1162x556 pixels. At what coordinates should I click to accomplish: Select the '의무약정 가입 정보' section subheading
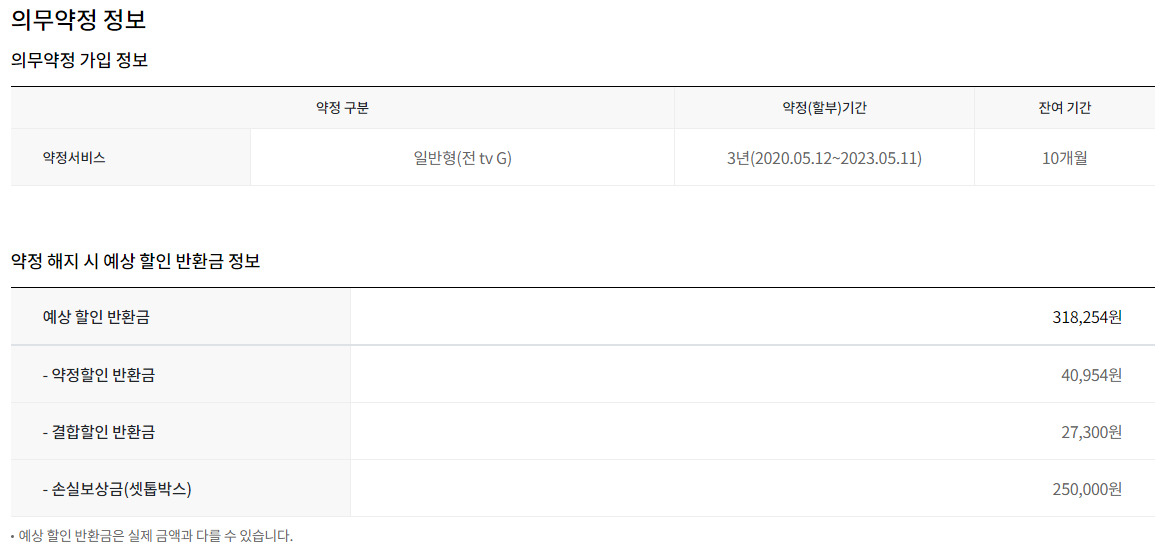(x=79, y=60)
